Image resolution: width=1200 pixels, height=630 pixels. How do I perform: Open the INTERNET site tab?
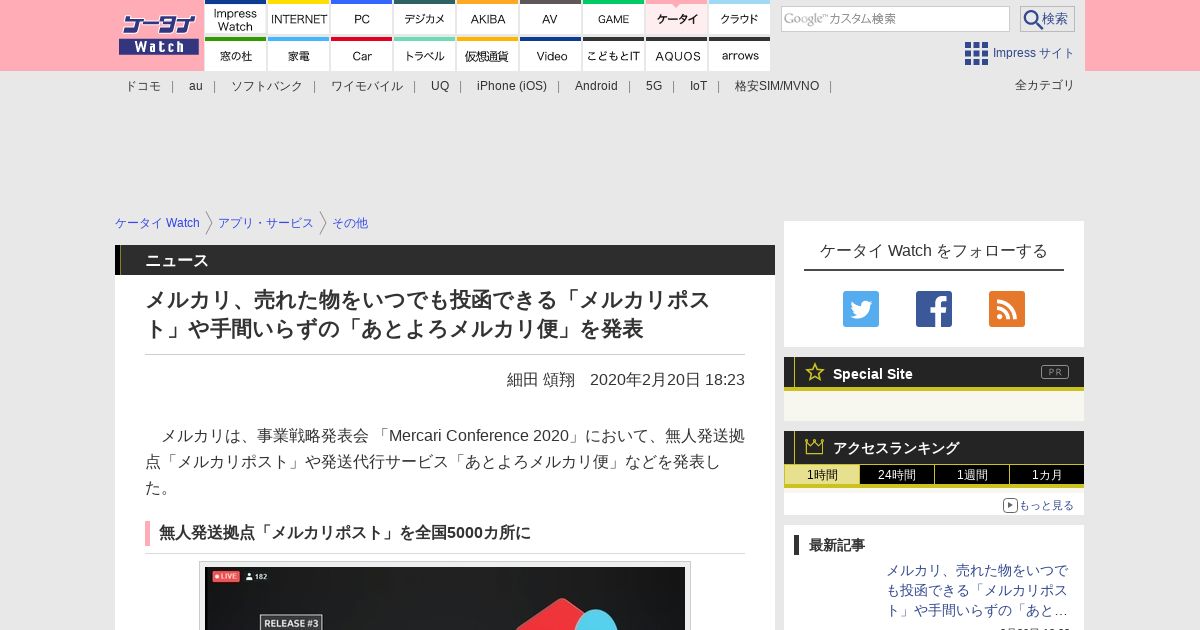[299, 18]
